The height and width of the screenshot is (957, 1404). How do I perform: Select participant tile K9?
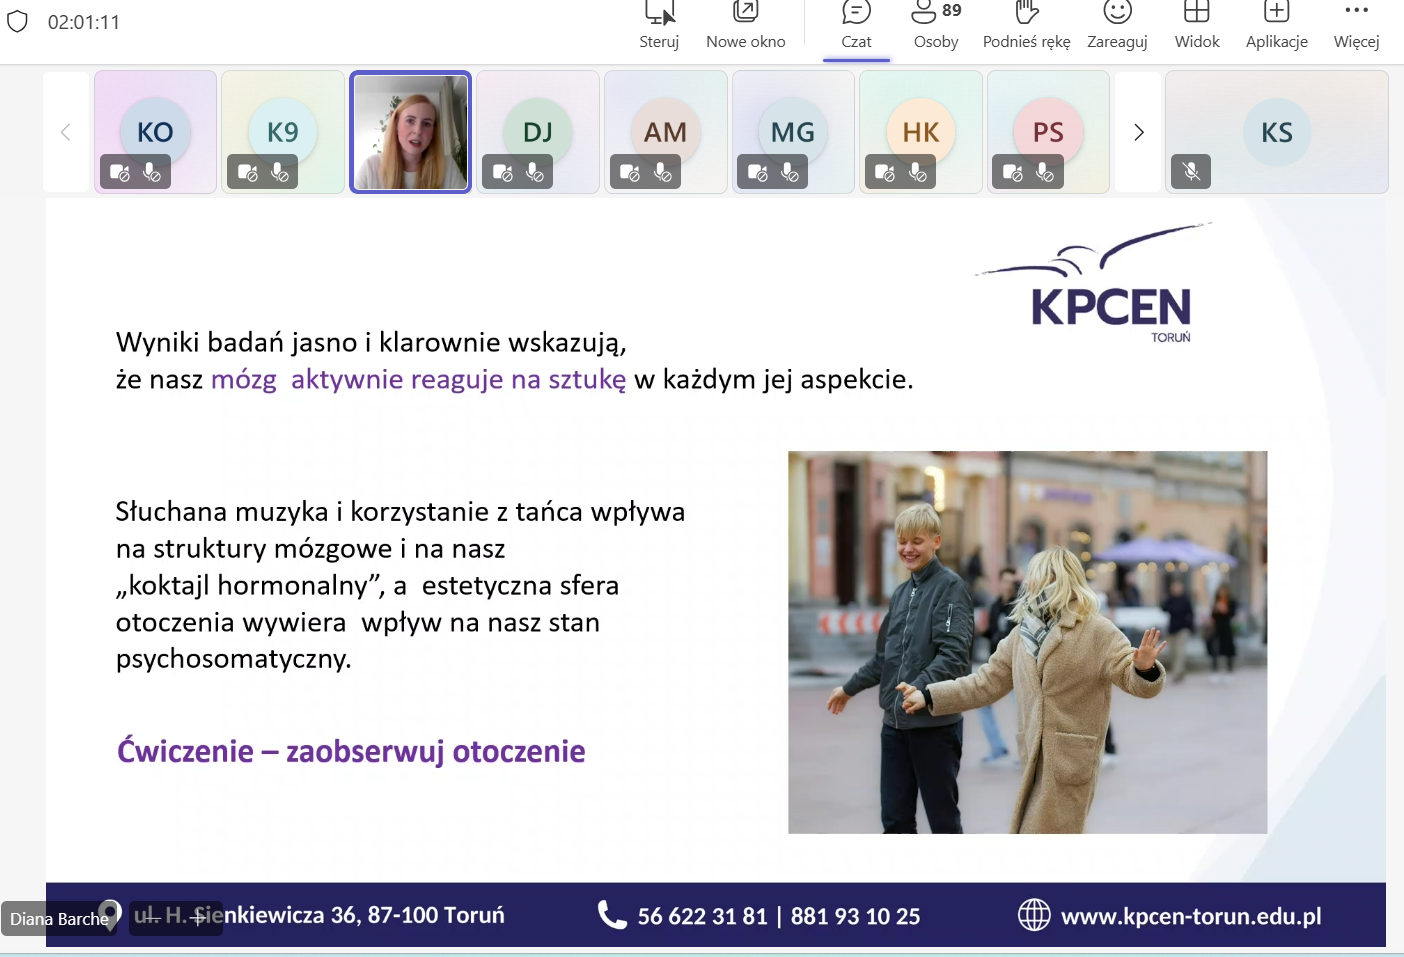[x=283, y=132]
